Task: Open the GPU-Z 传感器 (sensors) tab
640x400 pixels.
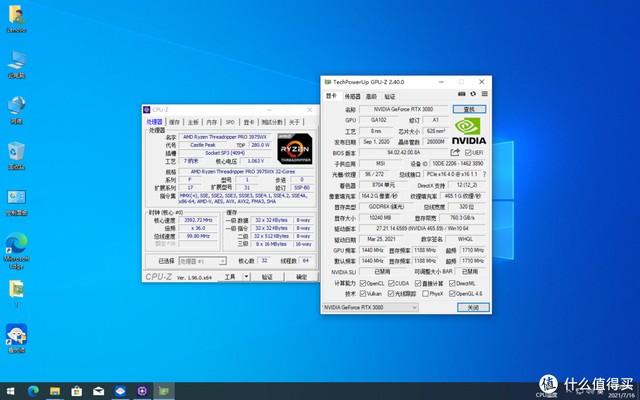Action: [352, 96]
